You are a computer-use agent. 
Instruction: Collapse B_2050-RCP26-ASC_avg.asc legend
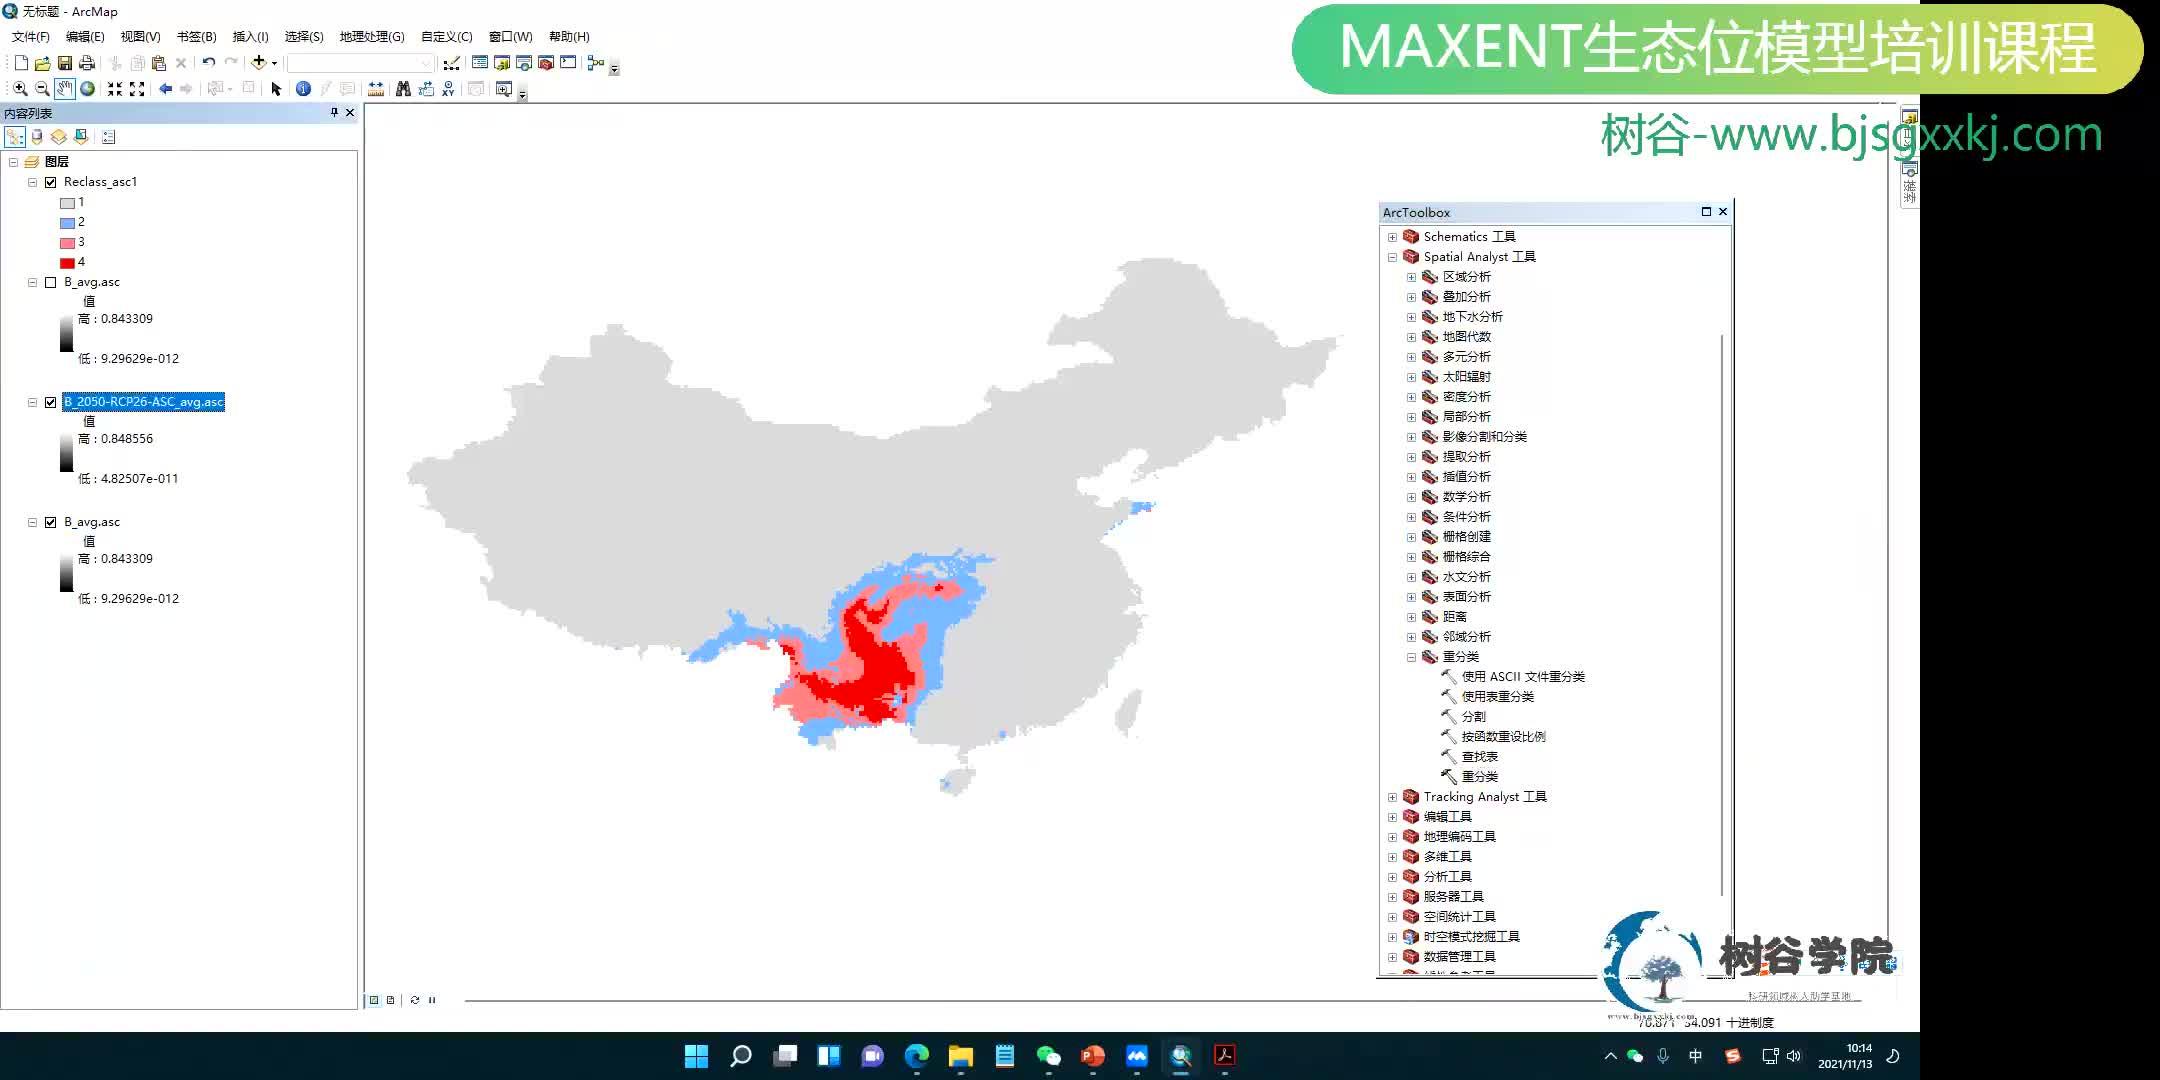coord(33,402)
